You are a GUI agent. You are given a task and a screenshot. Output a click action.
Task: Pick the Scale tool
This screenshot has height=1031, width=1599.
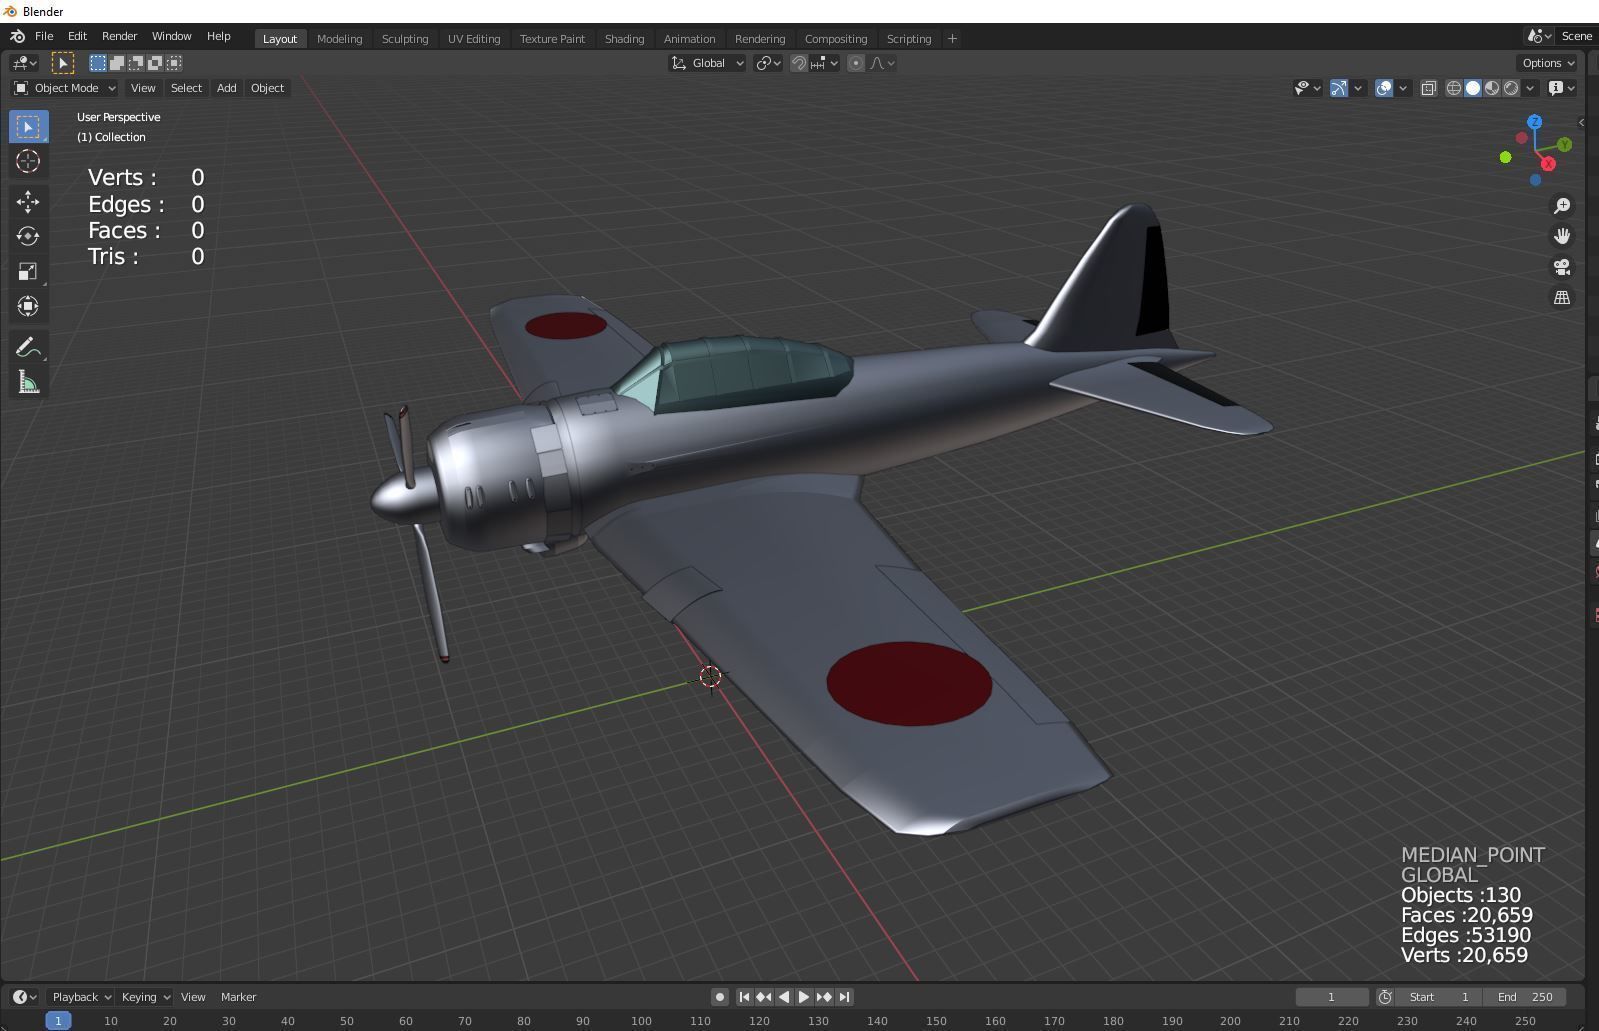[x=28, y=271]
